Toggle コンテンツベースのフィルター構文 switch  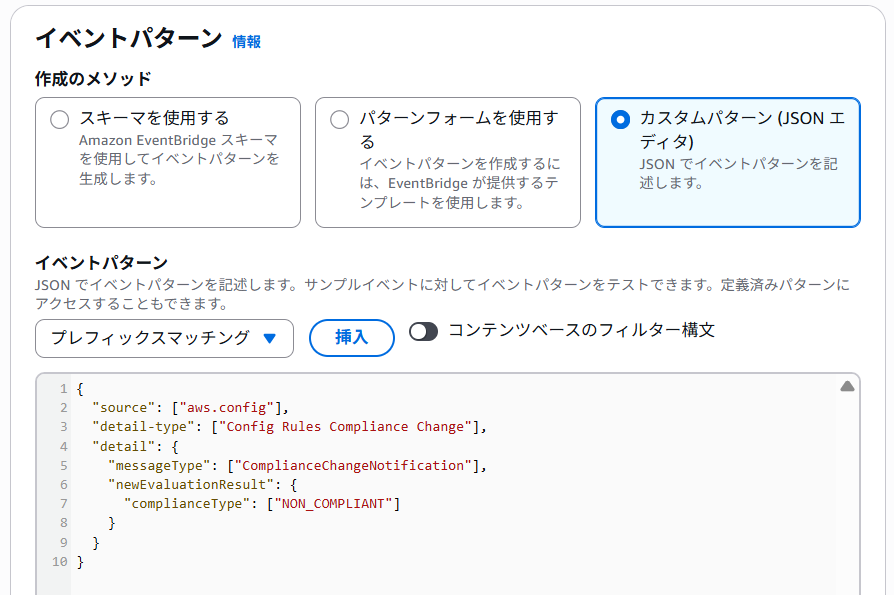423,332
